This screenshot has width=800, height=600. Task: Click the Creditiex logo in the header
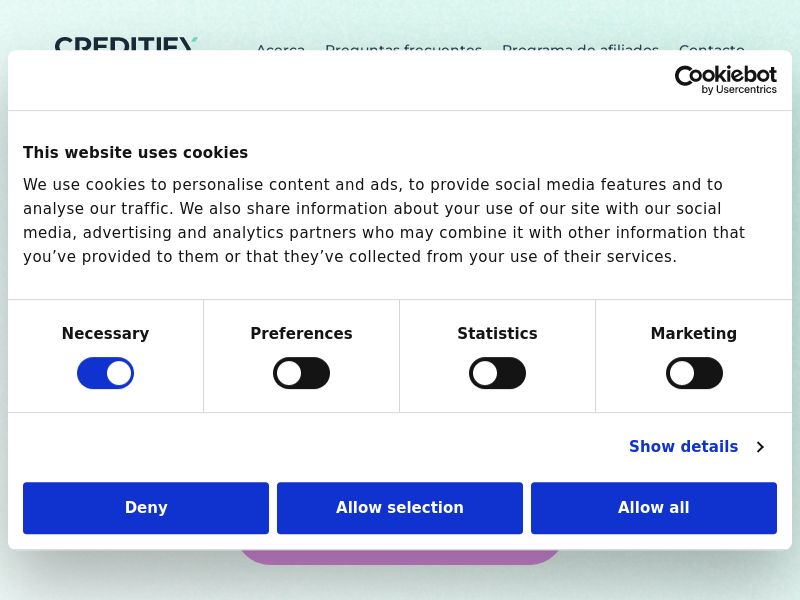(125, 44)
